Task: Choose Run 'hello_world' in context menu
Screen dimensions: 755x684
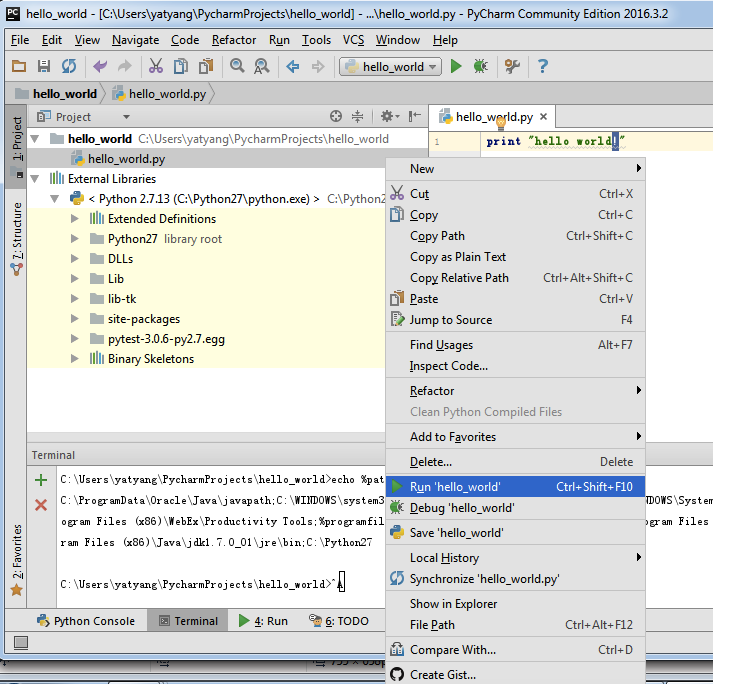Action: click(x=515, y=487)
